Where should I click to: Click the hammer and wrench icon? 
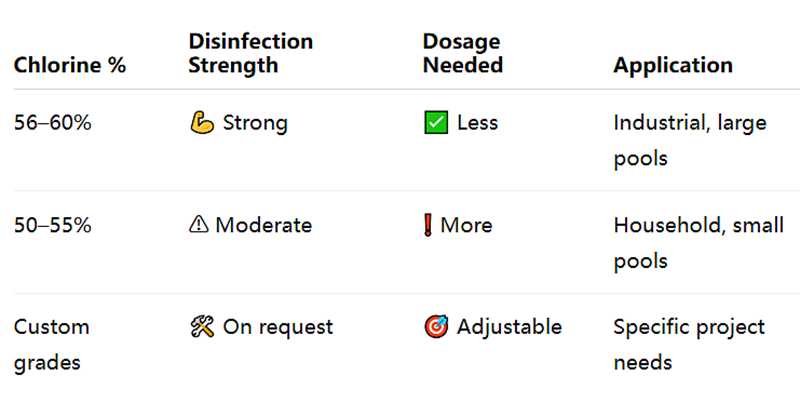pyautogui.click(x=202, y=327)
